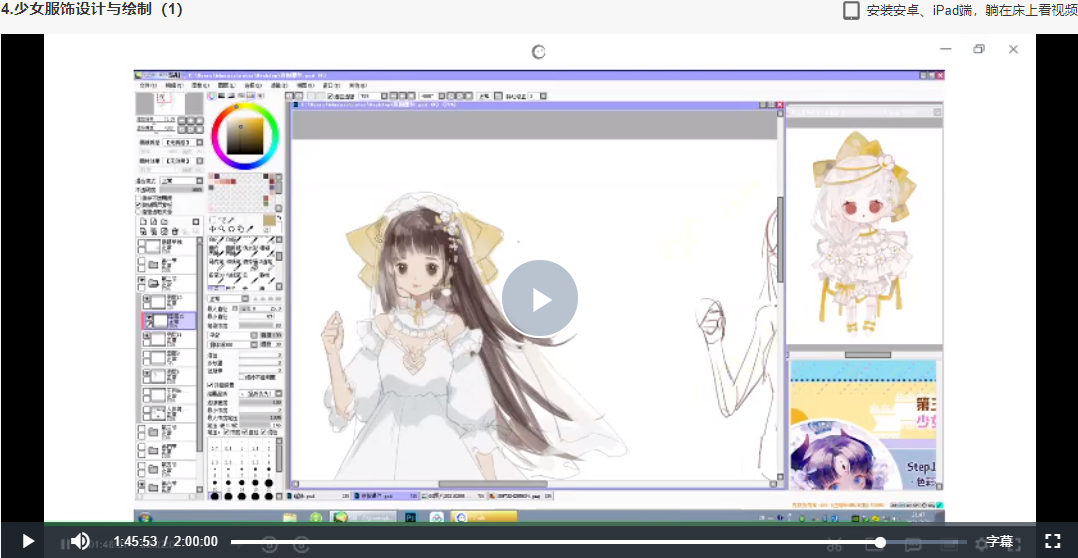Viewport: 1078px width, 558px height.
Task: Click the clear layer icon beside trash
Action: click(x=164, y=231)
